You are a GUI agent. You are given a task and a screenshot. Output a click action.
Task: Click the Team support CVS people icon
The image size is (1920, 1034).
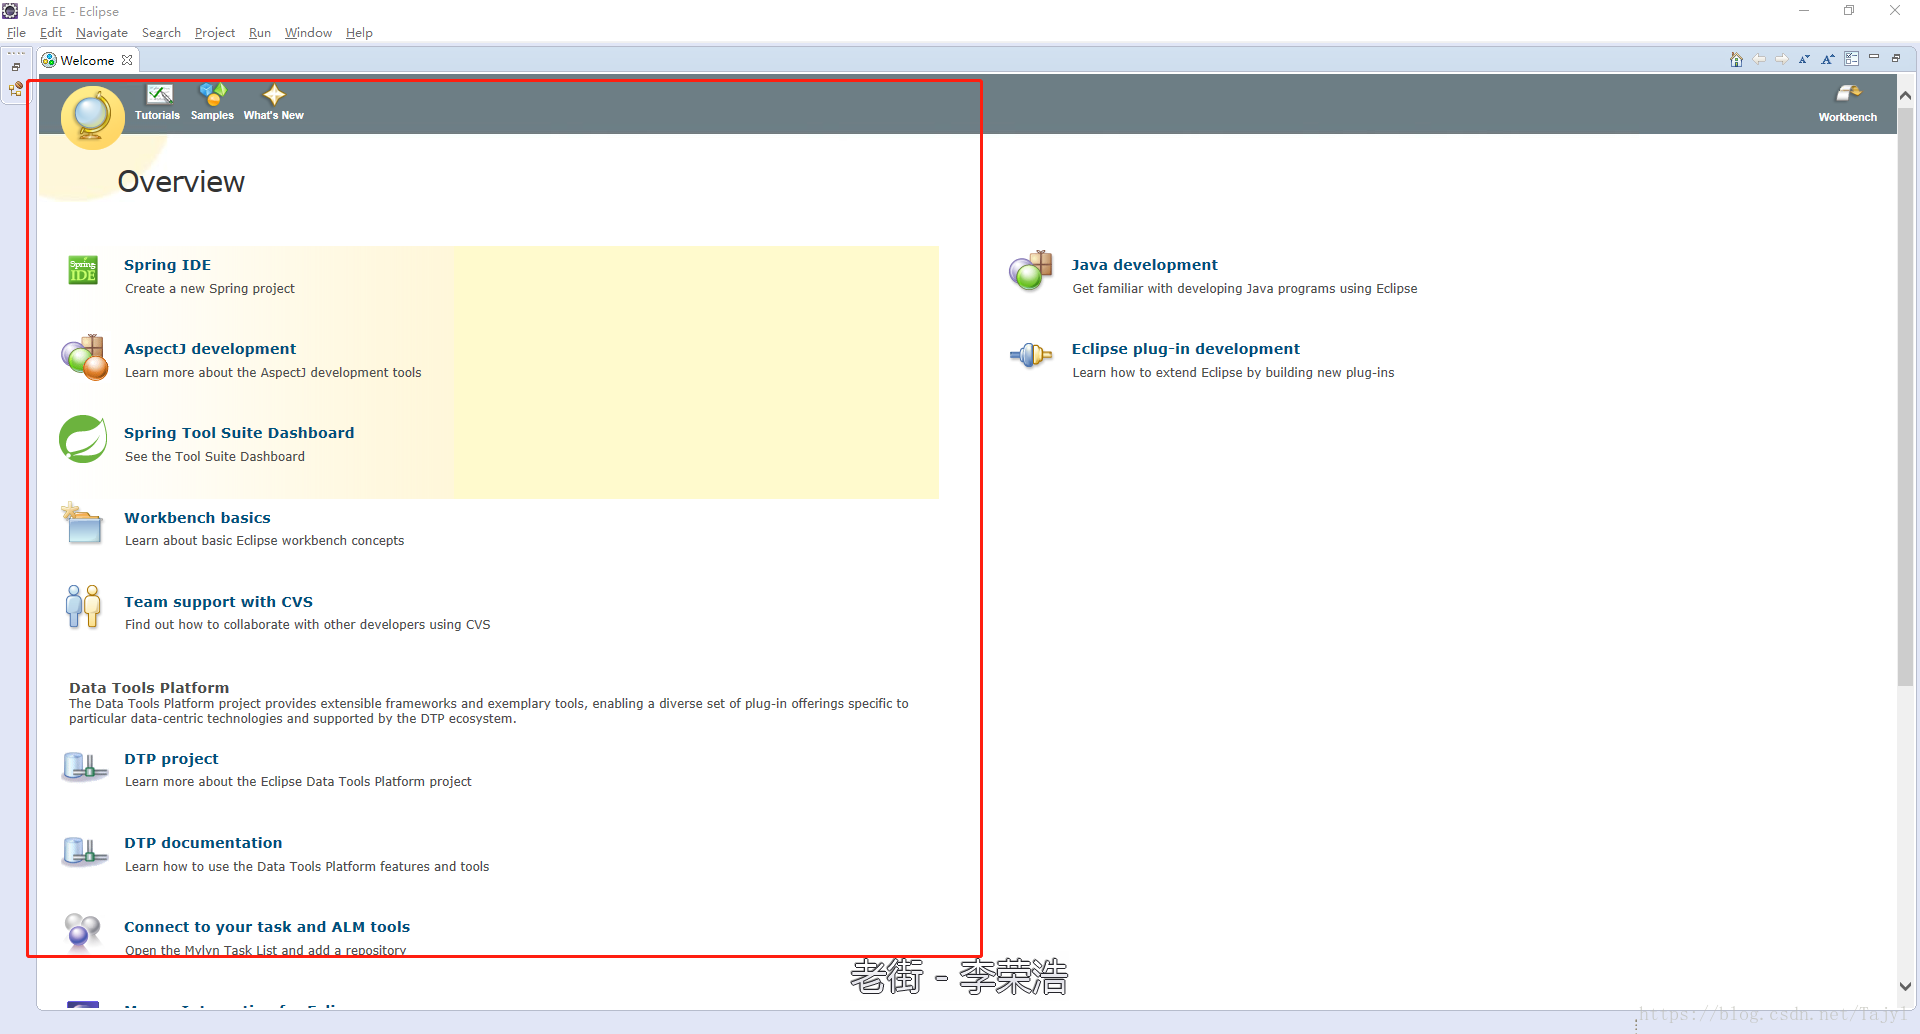(83, 607)
